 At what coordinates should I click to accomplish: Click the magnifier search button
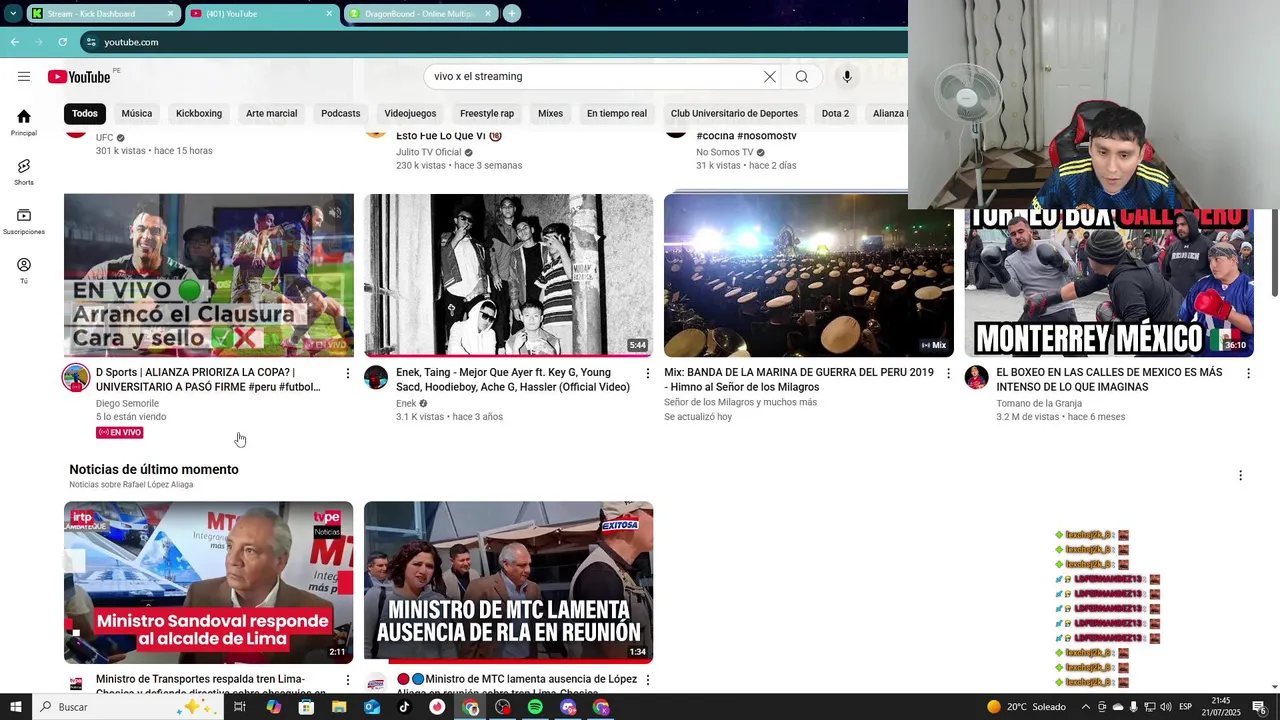pos(802,77)
